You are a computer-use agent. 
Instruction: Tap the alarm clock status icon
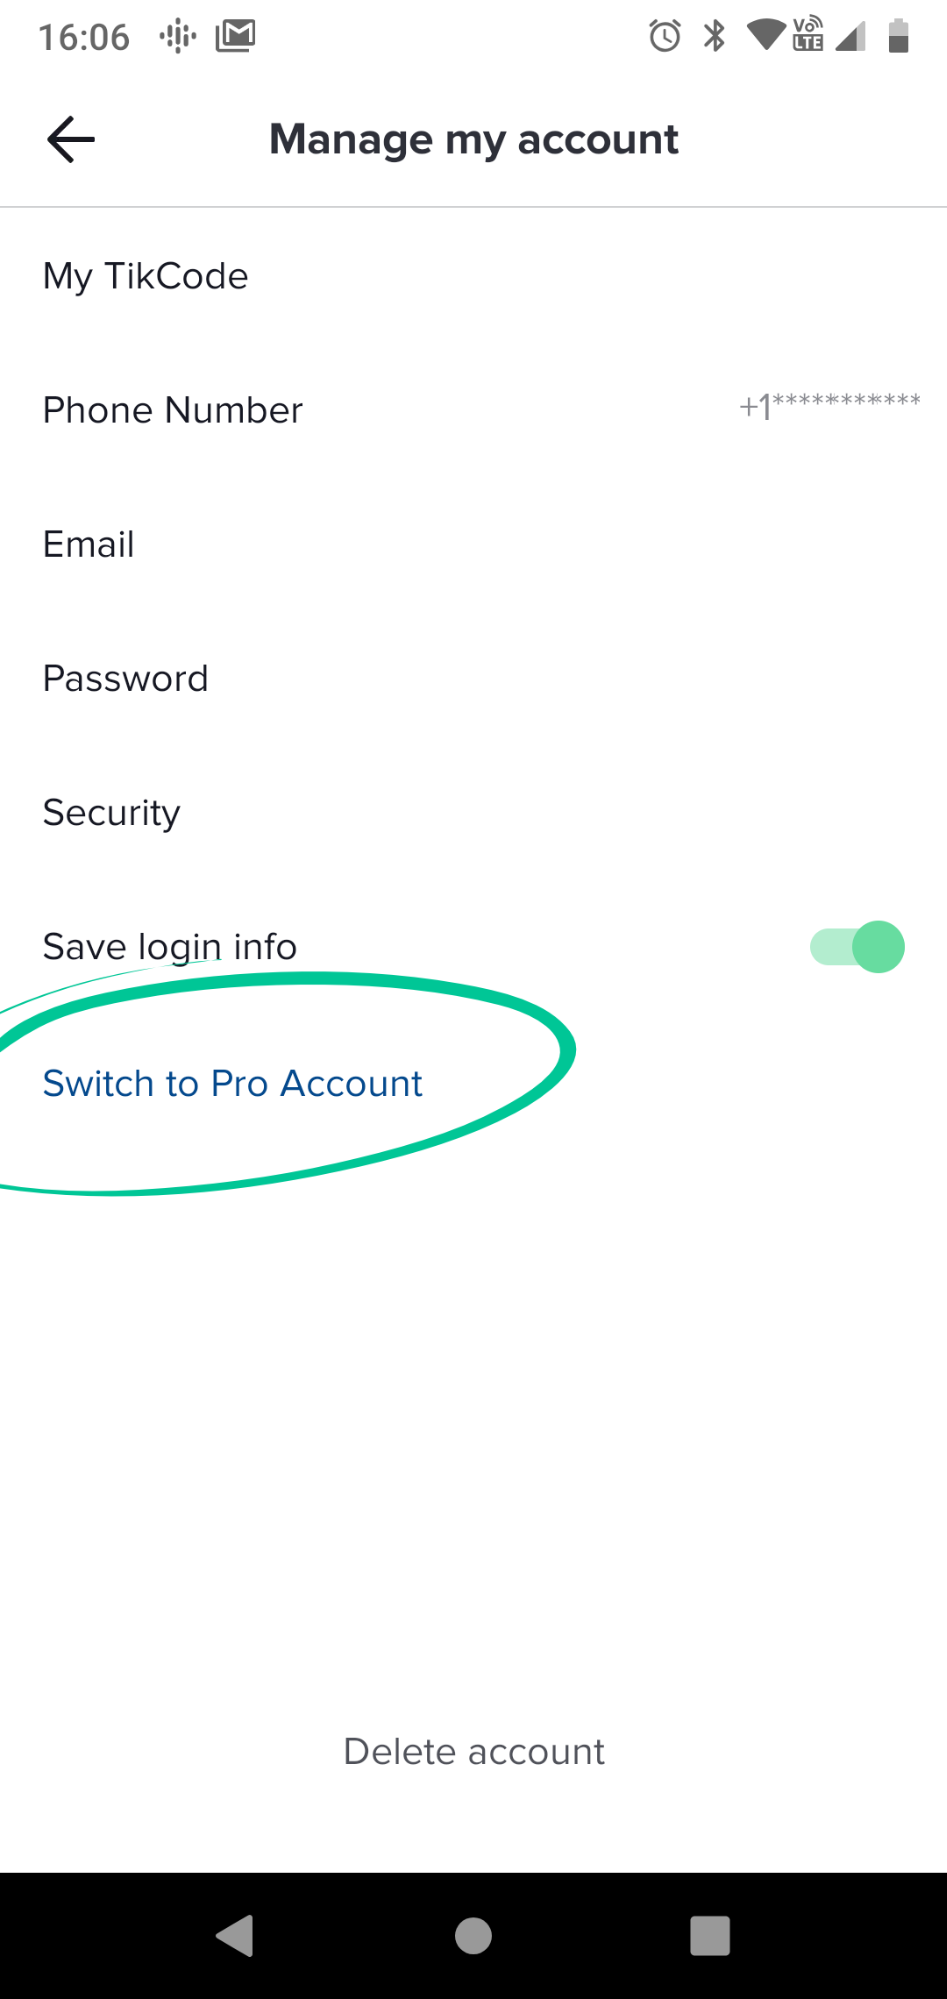665,36
